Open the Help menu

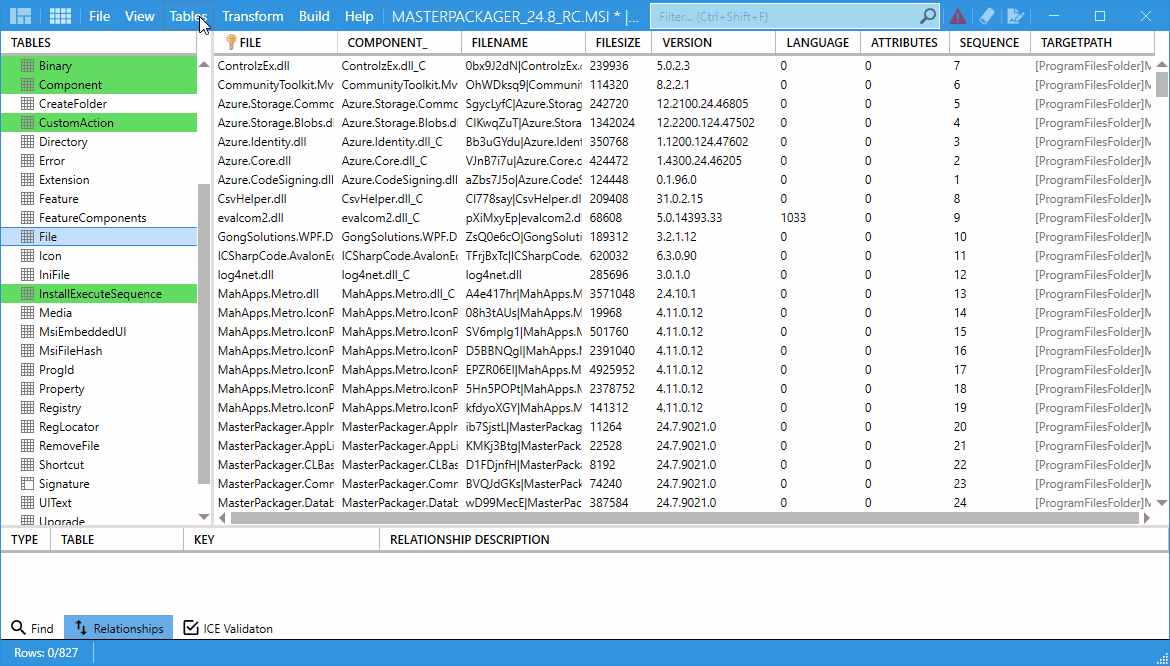(x=359, y=16)
